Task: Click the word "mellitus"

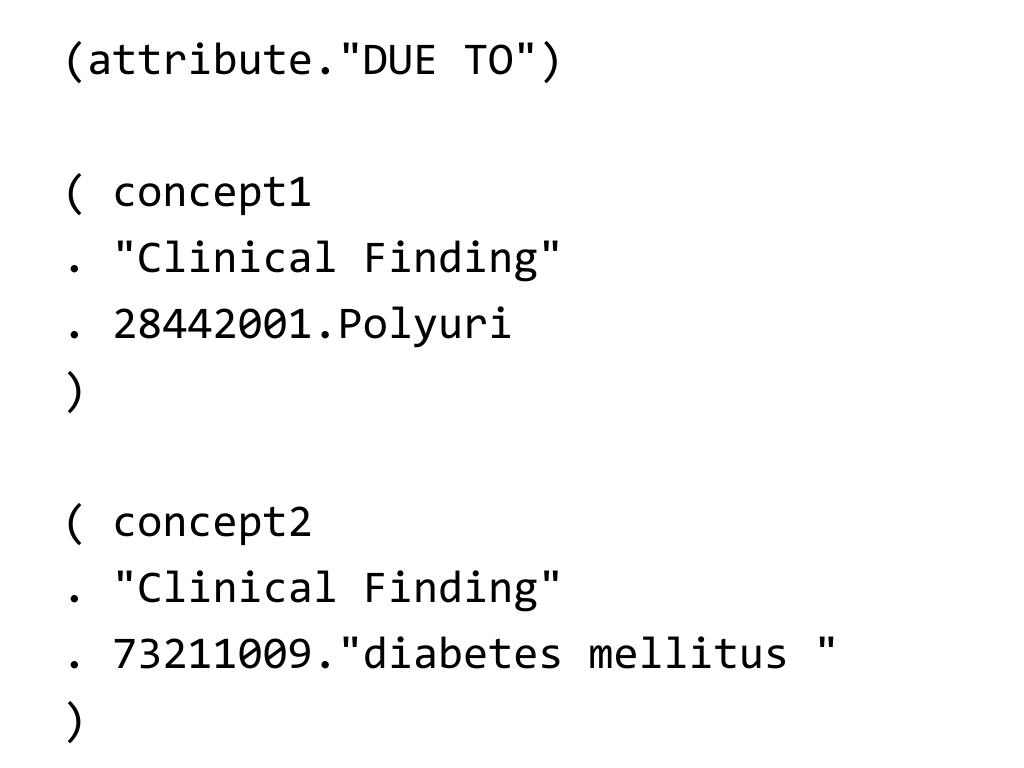Action: pyautogui.click(x=688, y=653)
